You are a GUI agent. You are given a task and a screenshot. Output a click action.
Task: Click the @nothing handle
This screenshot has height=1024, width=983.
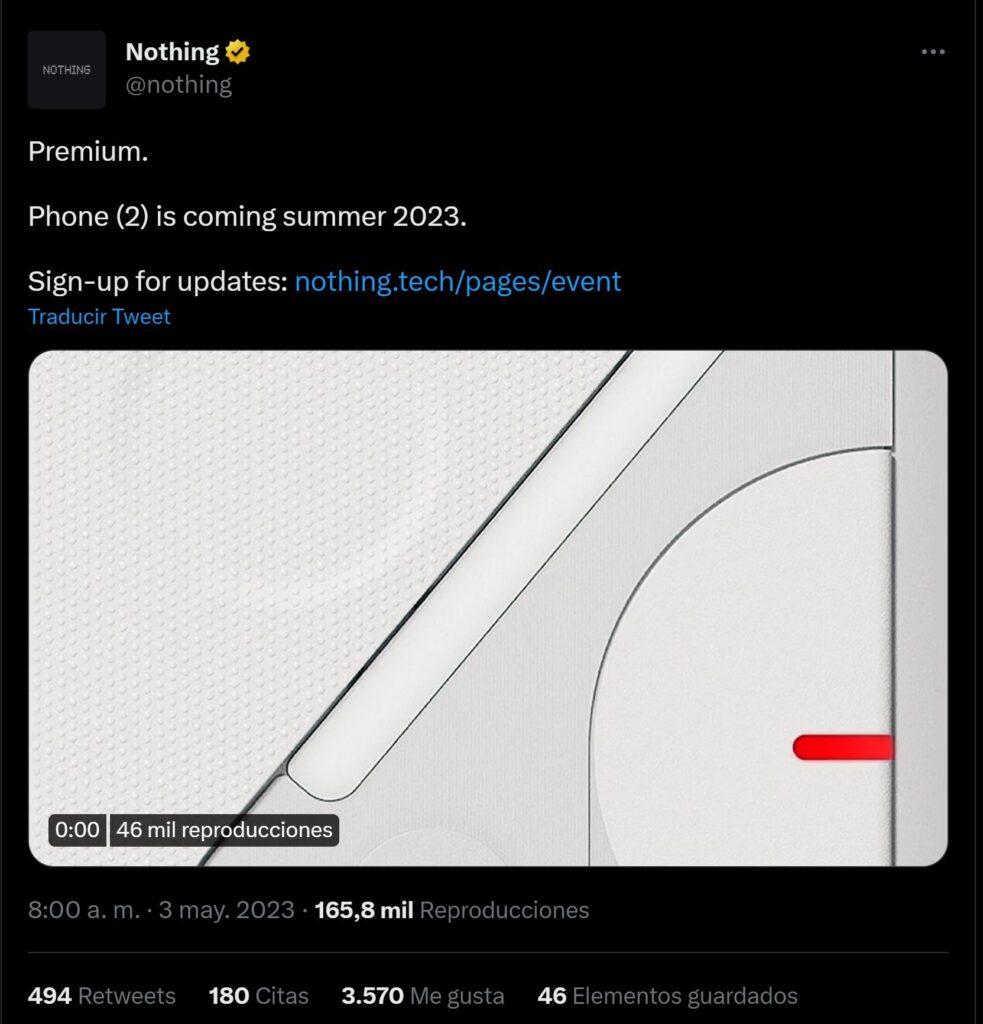click(x=178, y=85)
